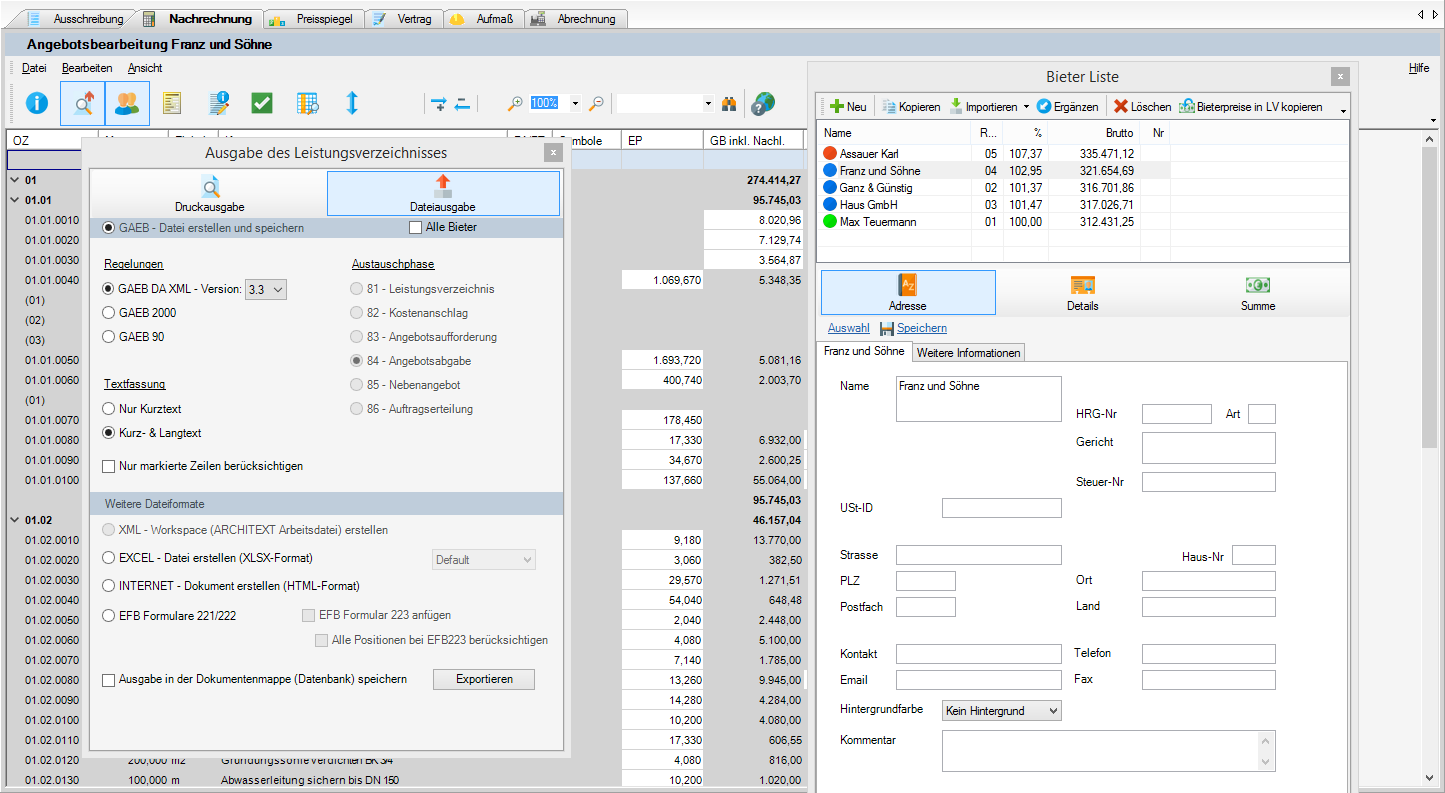Switch to the Preisspiegel tab
Image resolution: width=1445 pixels, height=793 pixels.
(x=313, y=19)
